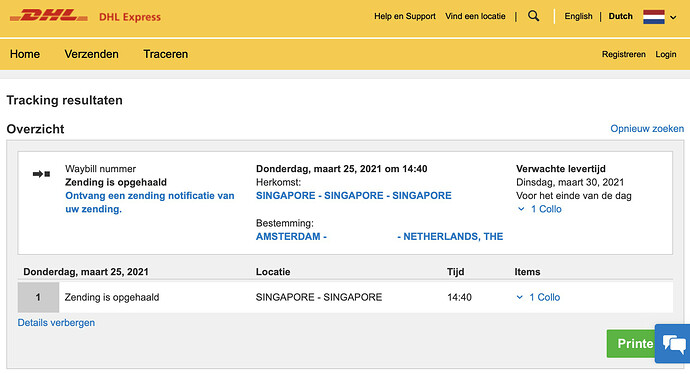690x374 pixels.
Task: Open the Traceren menu
Action: (165, 54)
